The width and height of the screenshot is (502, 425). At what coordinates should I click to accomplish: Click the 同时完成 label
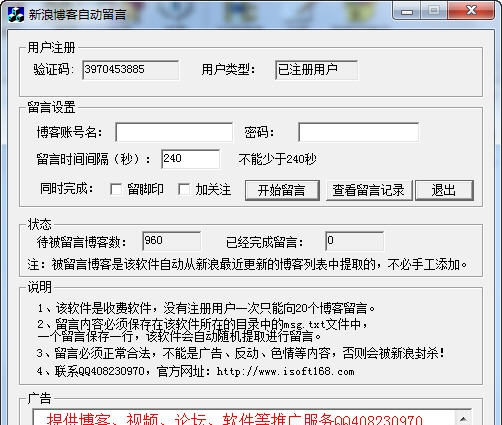67,189
